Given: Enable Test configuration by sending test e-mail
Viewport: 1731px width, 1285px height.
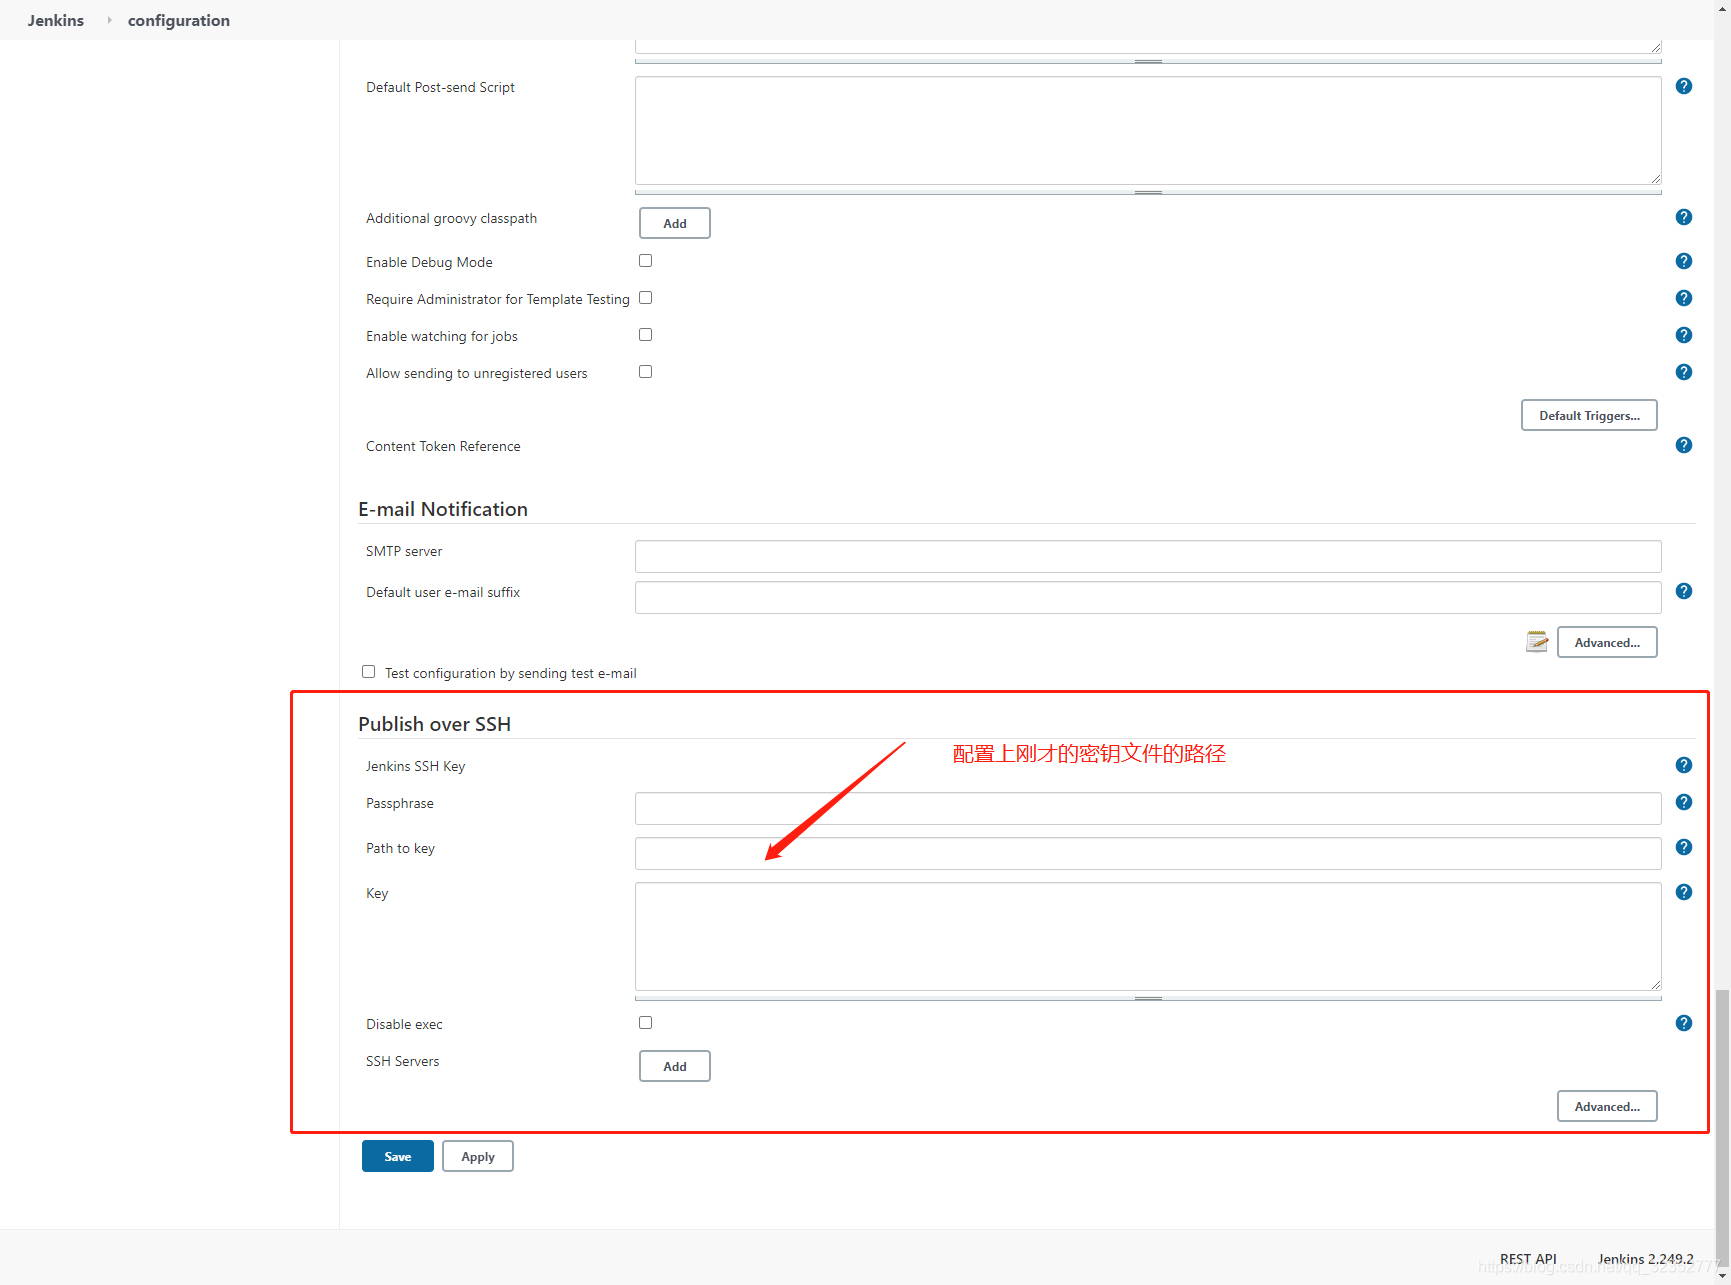Looking at the screenshot, I should click(368, 671).
